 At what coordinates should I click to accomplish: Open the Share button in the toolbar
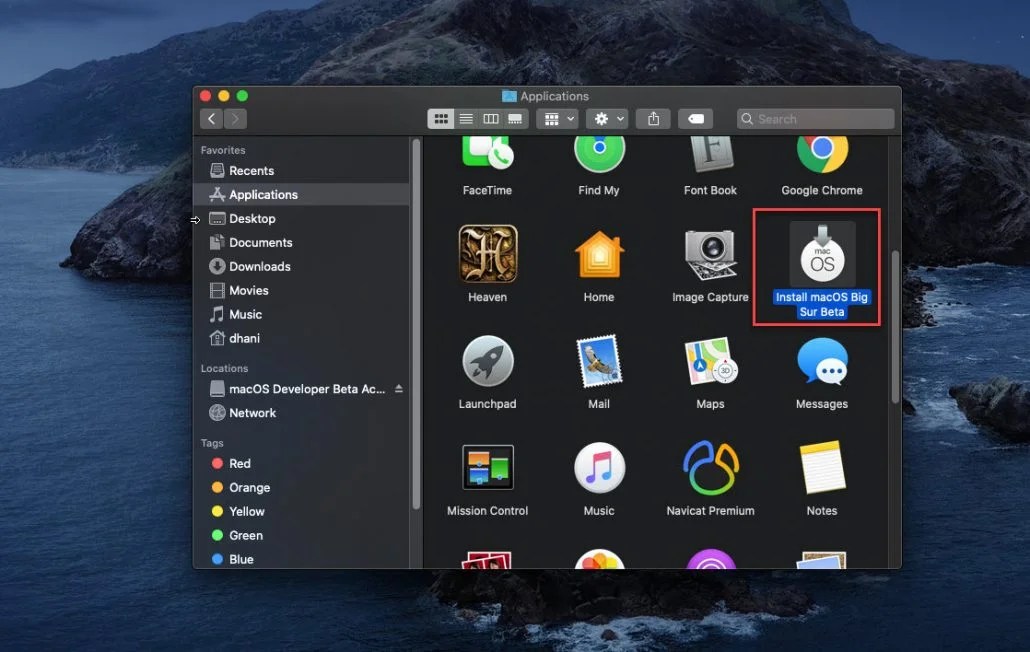pyautogui.click(x=652, y=118)
